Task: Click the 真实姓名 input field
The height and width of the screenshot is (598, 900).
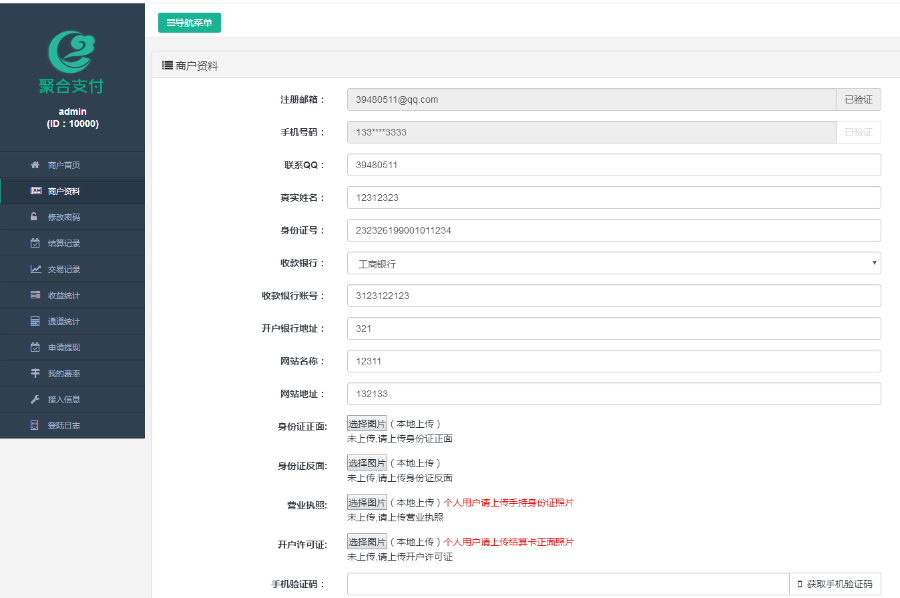Action: click(614, 197)
